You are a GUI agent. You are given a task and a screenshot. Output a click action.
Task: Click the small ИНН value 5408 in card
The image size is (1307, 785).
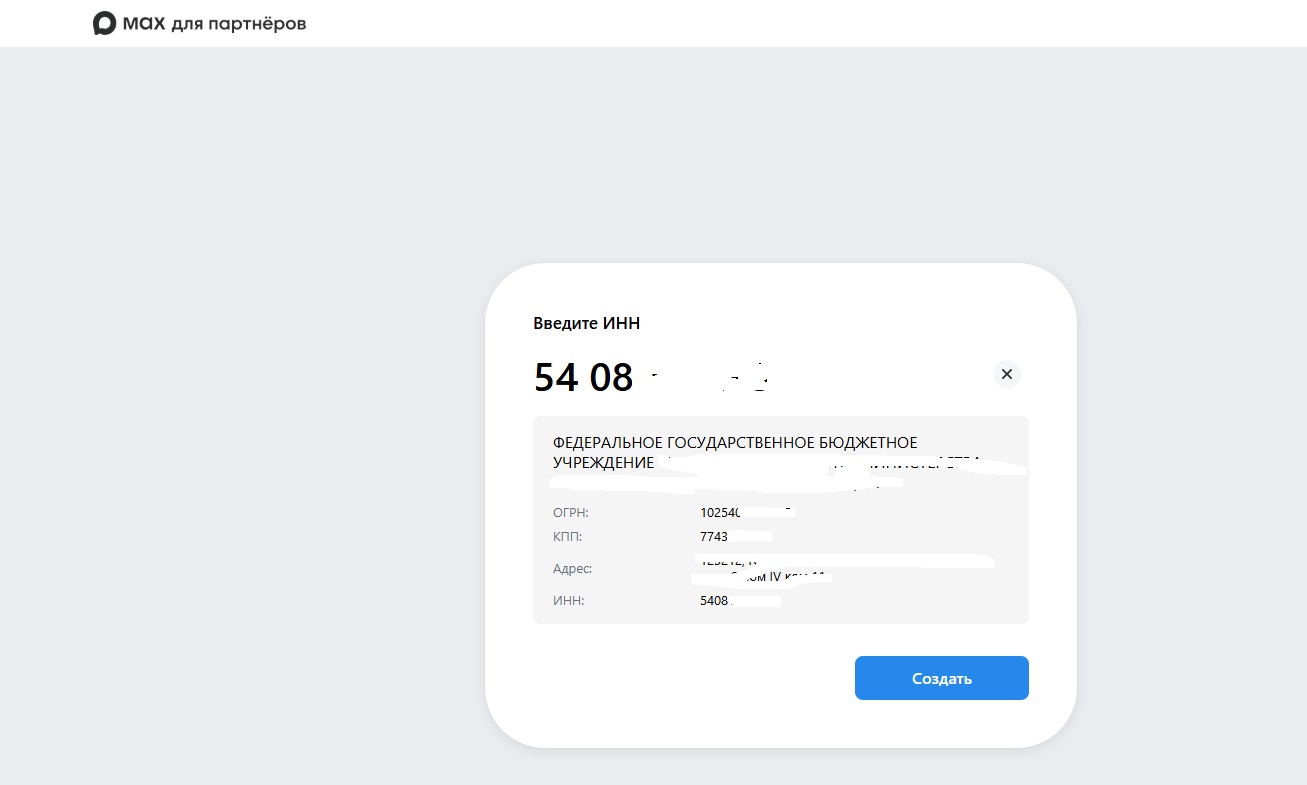[x=715, y=601]
